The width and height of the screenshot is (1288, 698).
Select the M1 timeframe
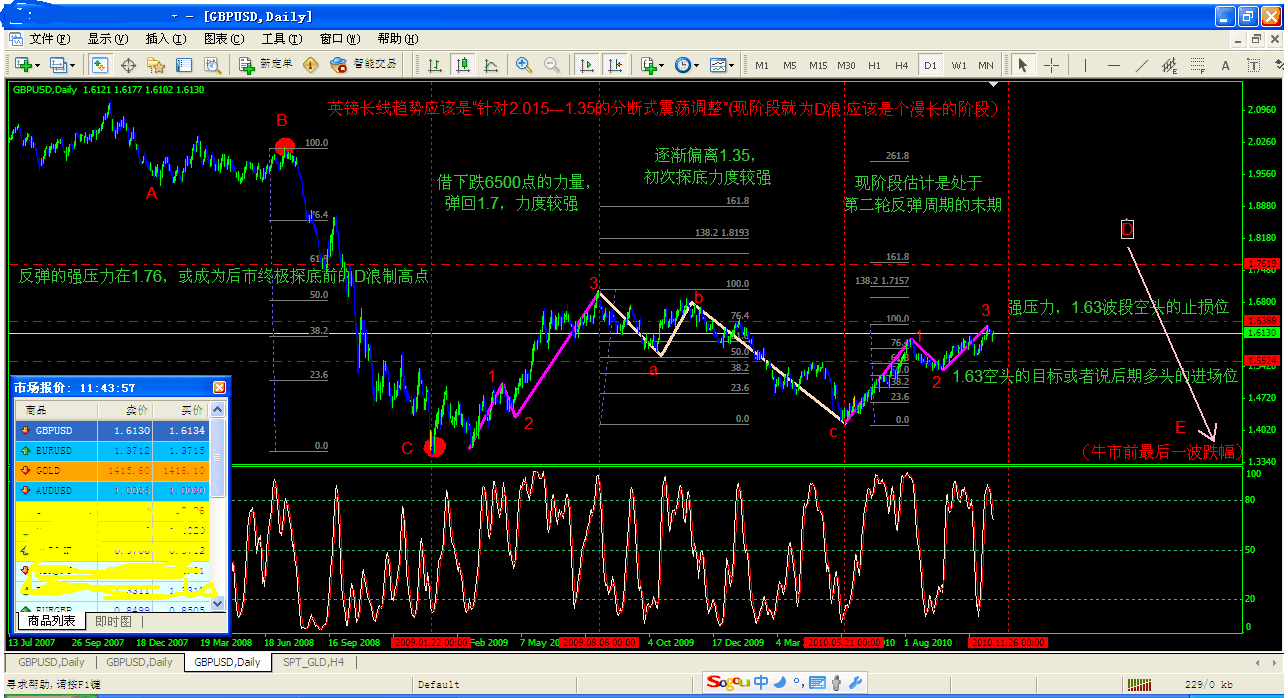coord(762,65)
